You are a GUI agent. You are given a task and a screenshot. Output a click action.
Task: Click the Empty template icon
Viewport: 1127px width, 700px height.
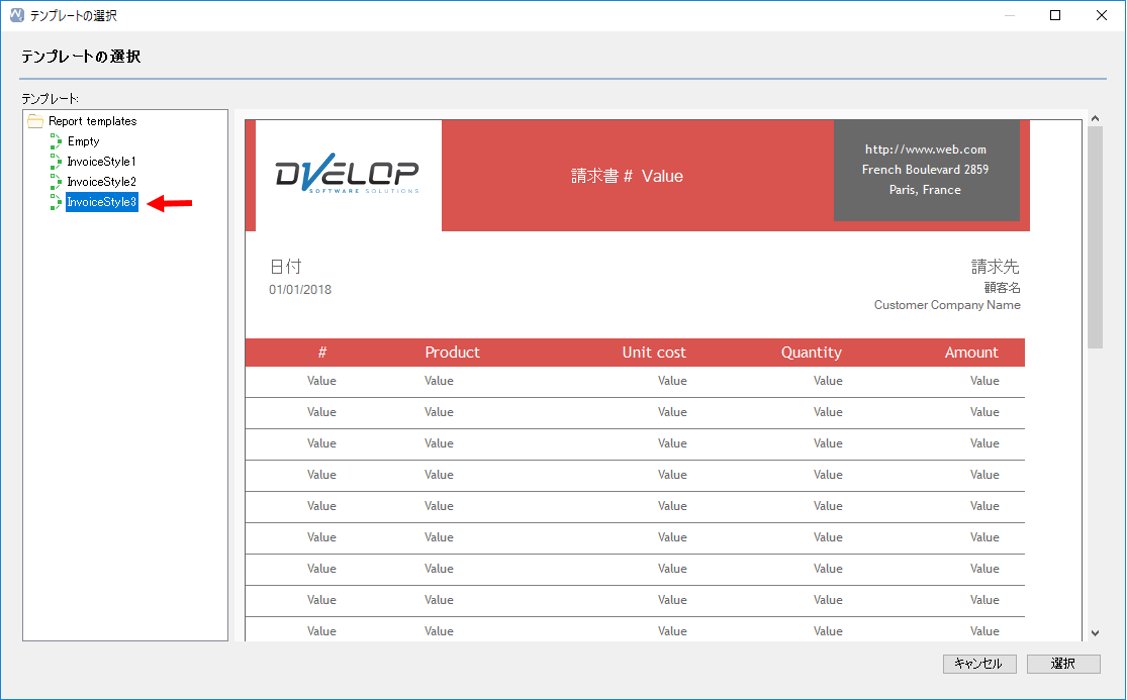(x=56, y=141)
